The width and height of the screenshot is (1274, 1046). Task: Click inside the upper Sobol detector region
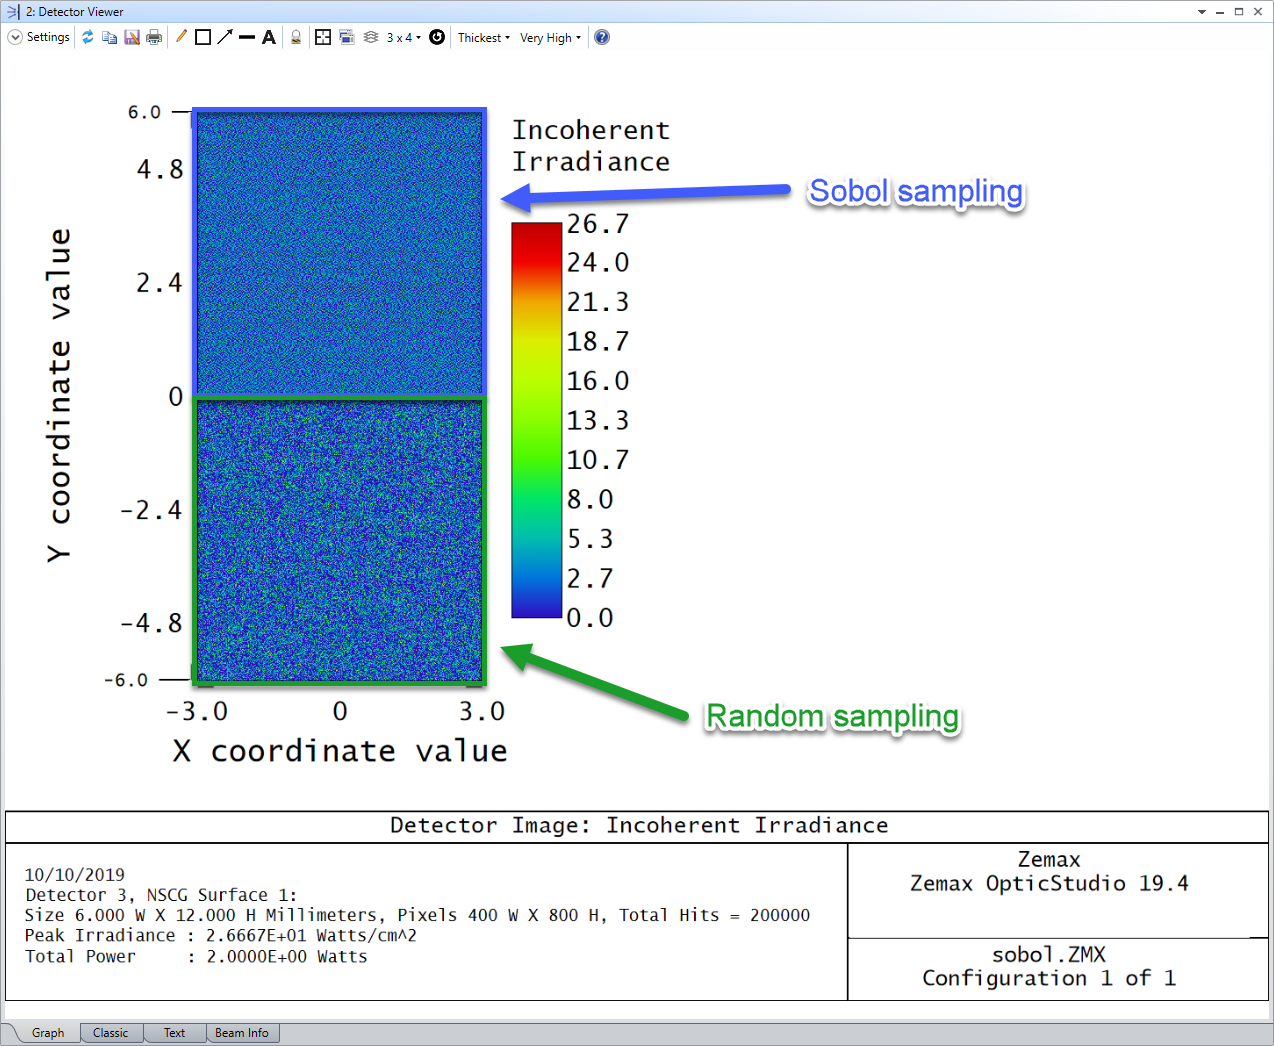[340, 254]
